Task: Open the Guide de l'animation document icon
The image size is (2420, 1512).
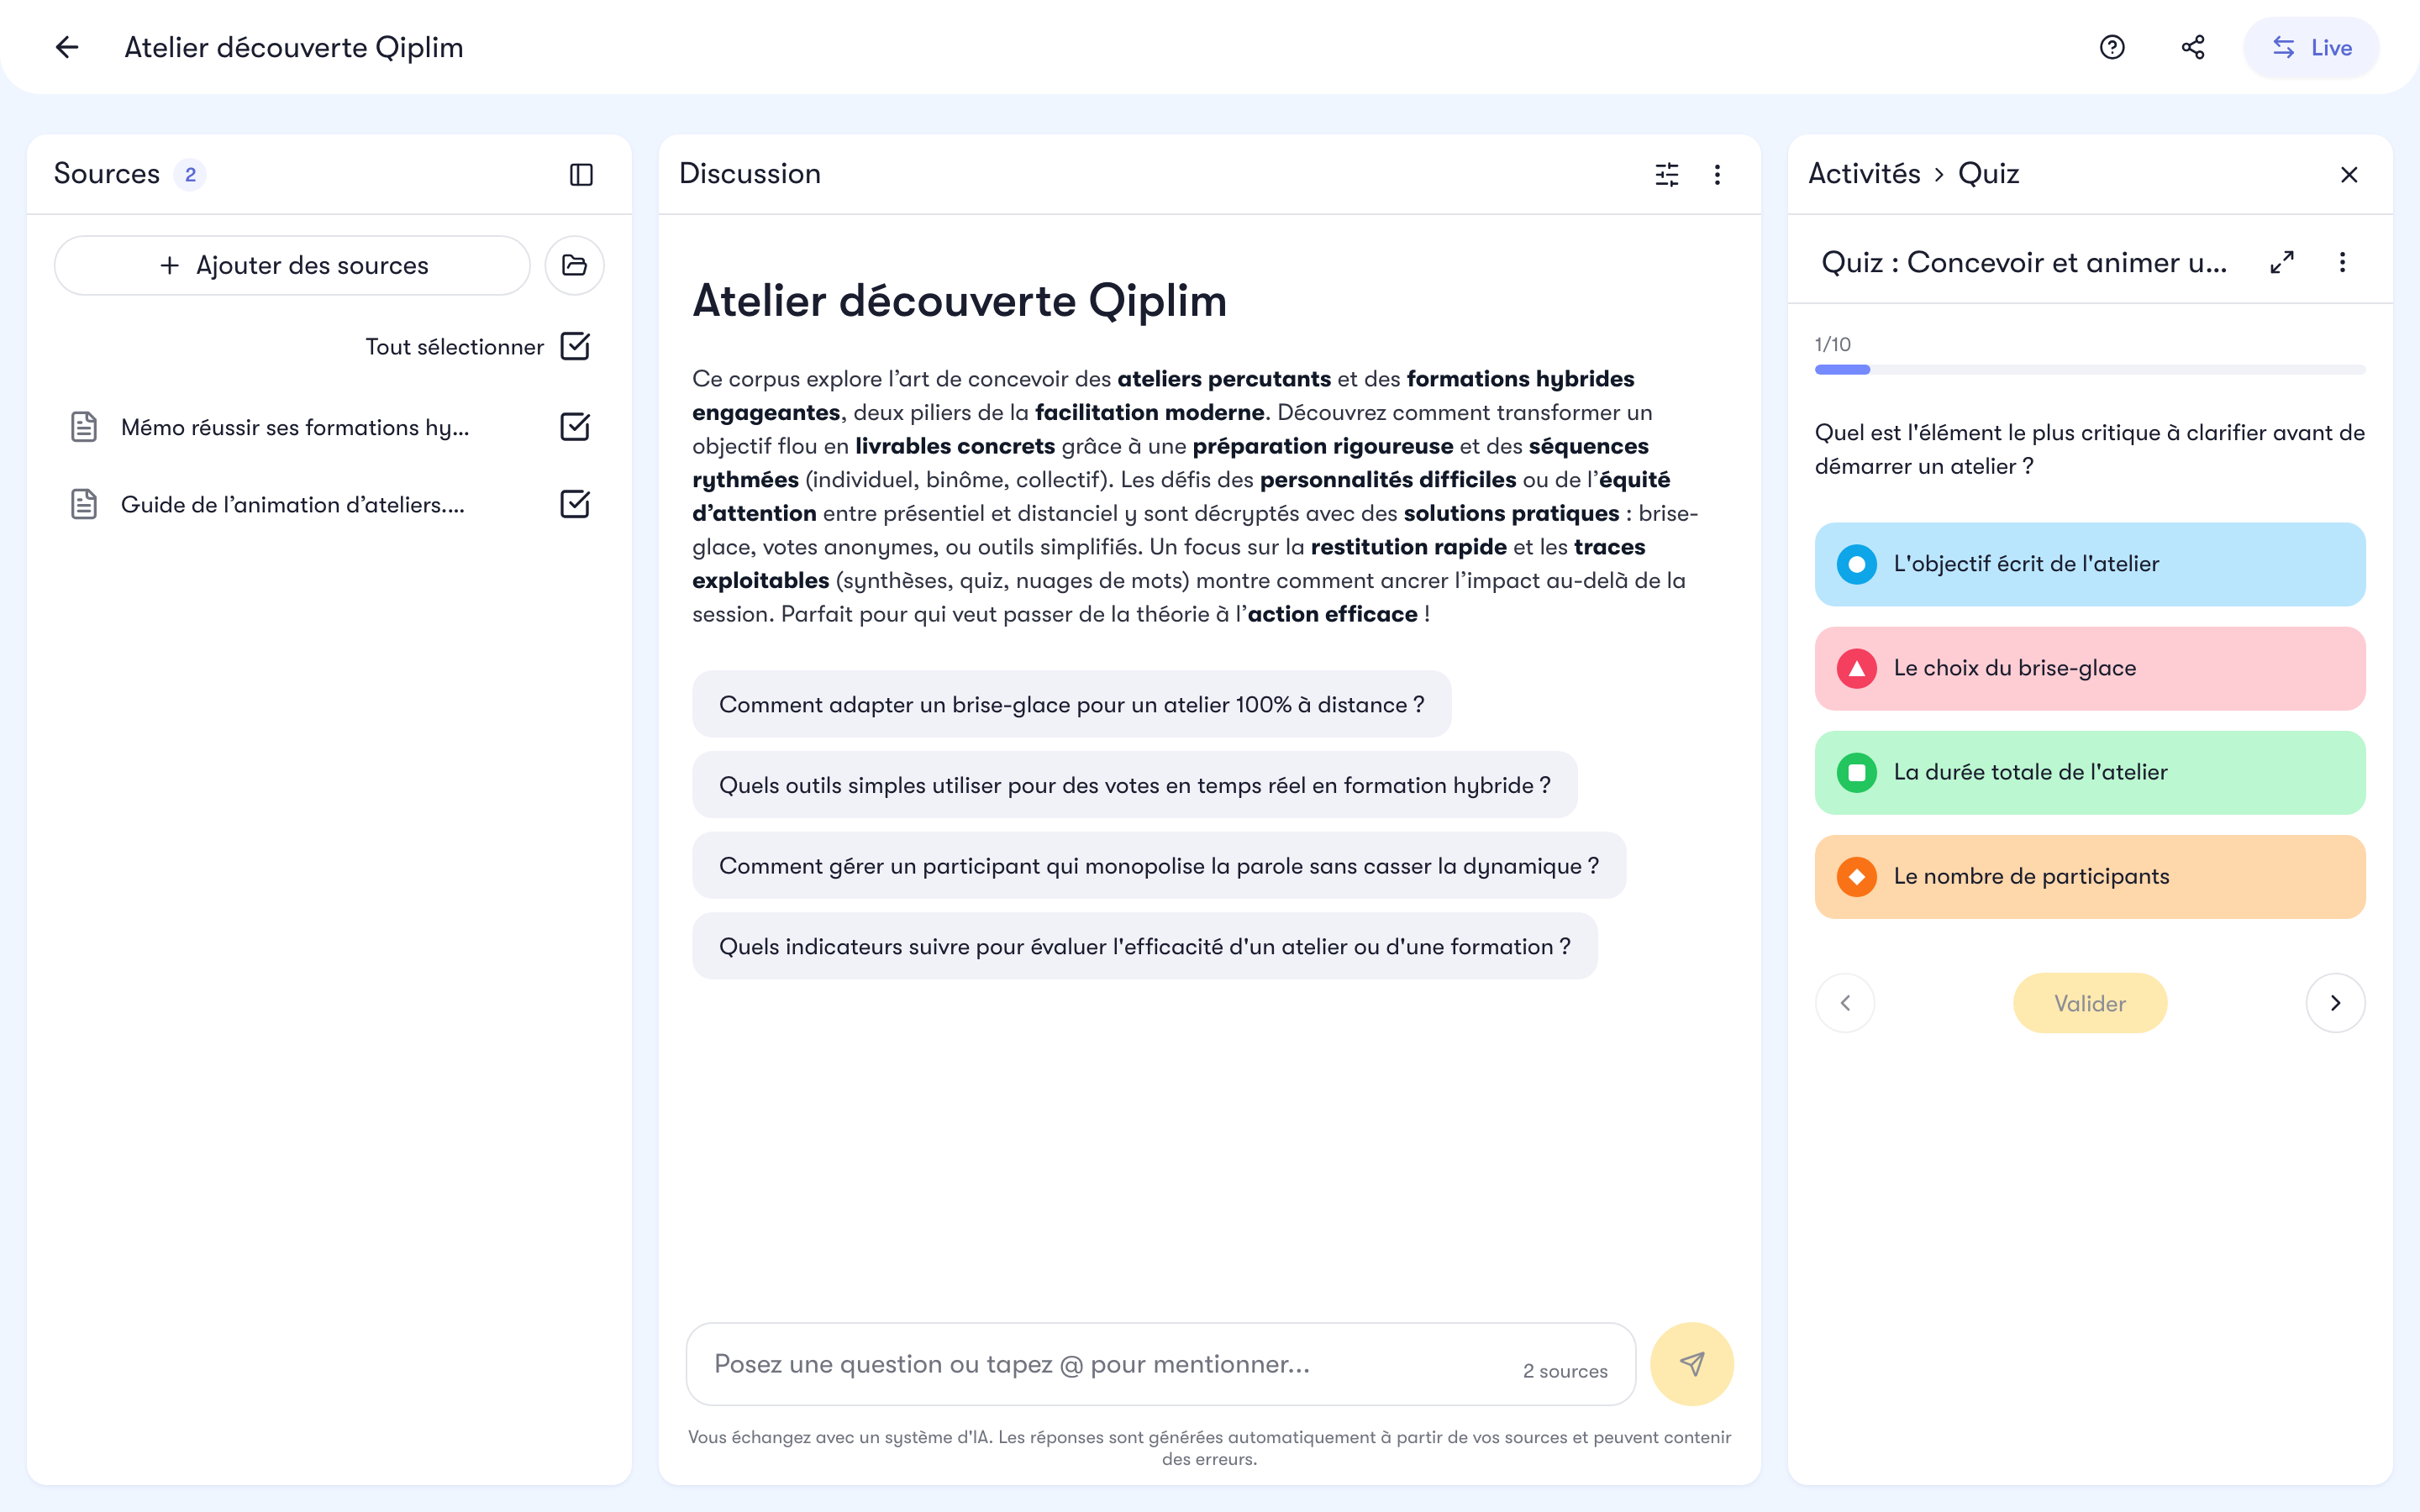Action: point(84,504)
